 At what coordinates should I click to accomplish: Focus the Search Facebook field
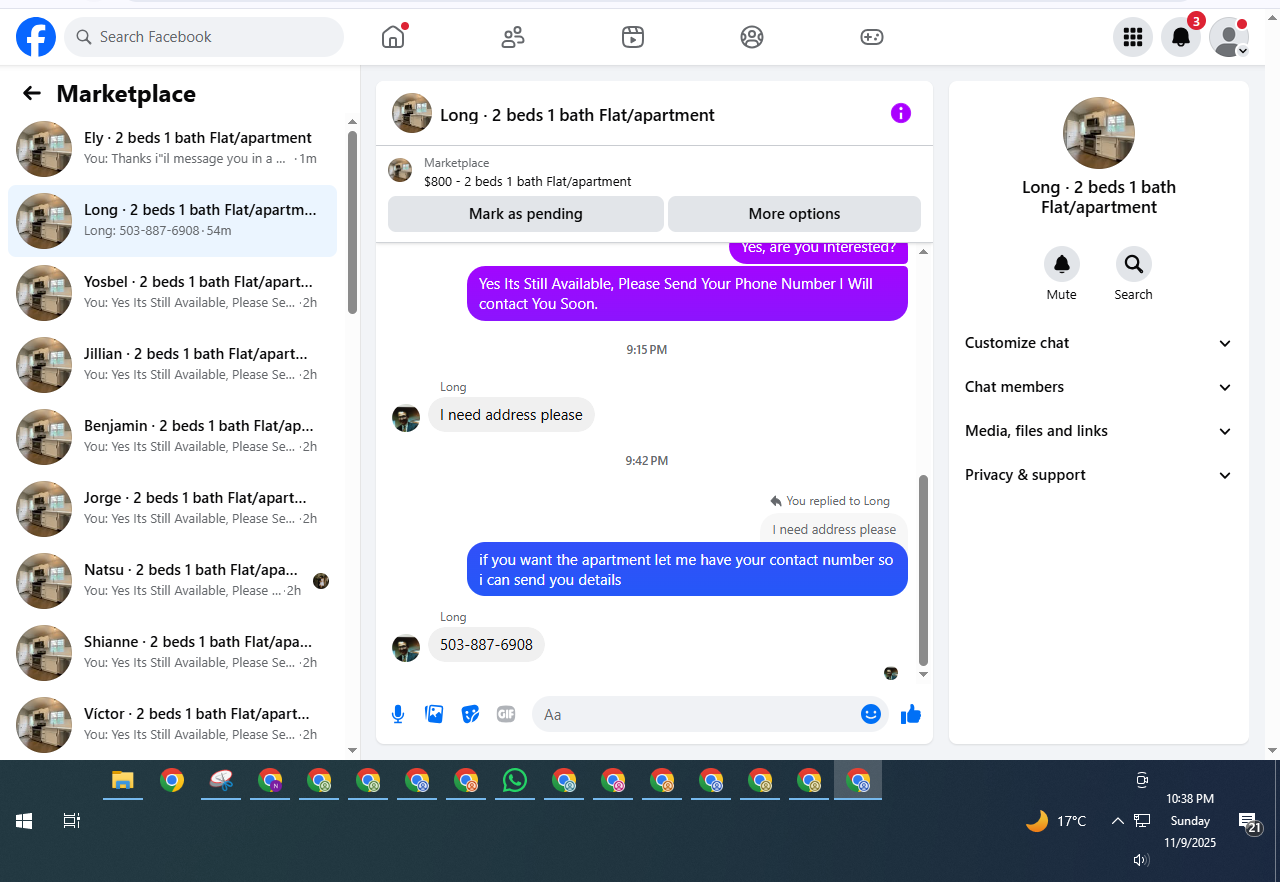[x=204, y=37]
